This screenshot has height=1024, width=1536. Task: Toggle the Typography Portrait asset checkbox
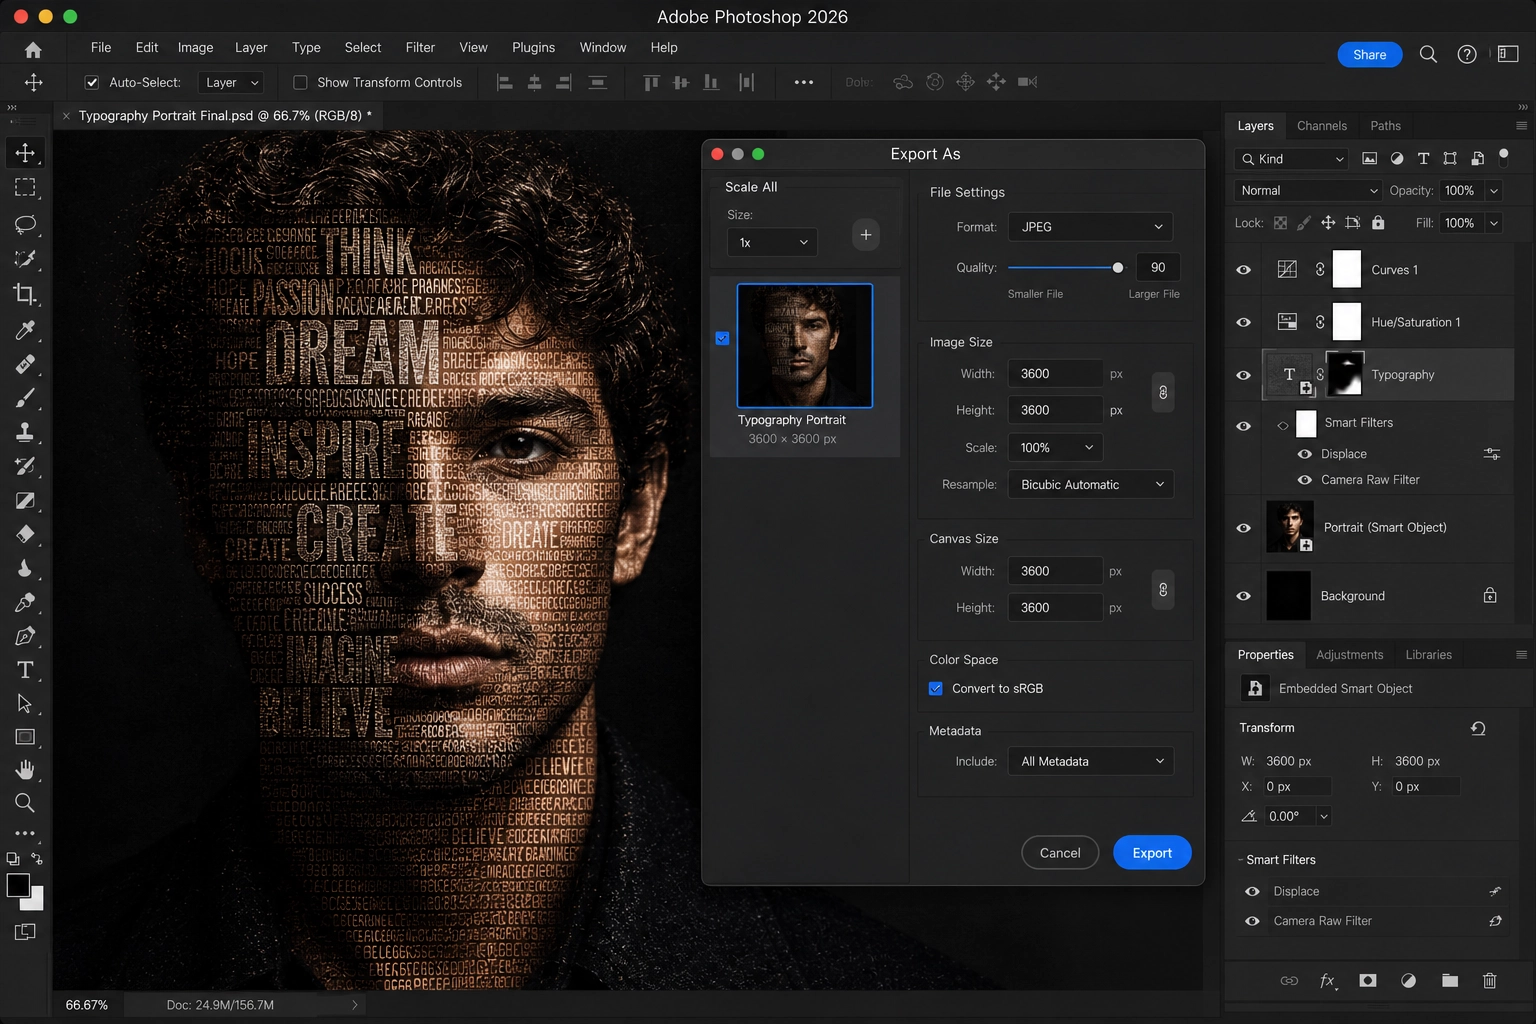[722, 339]
